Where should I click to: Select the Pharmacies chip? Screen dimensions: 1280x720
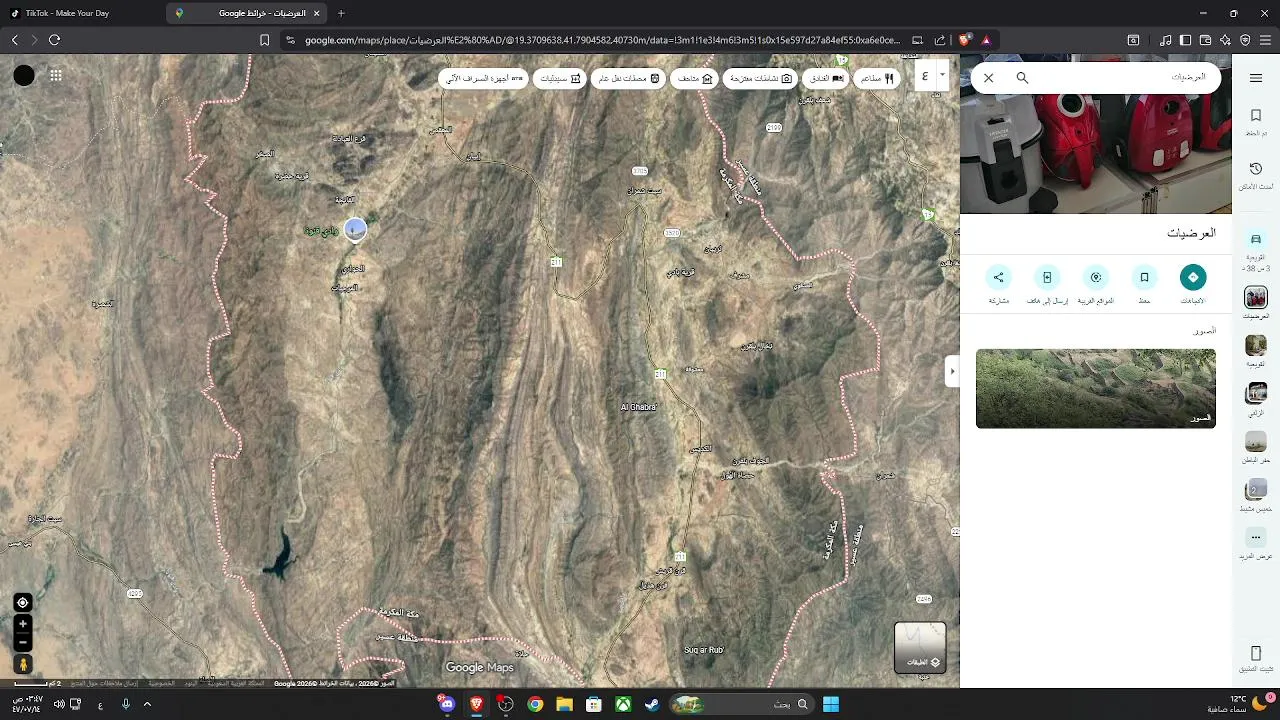click(x=561, y=78)
